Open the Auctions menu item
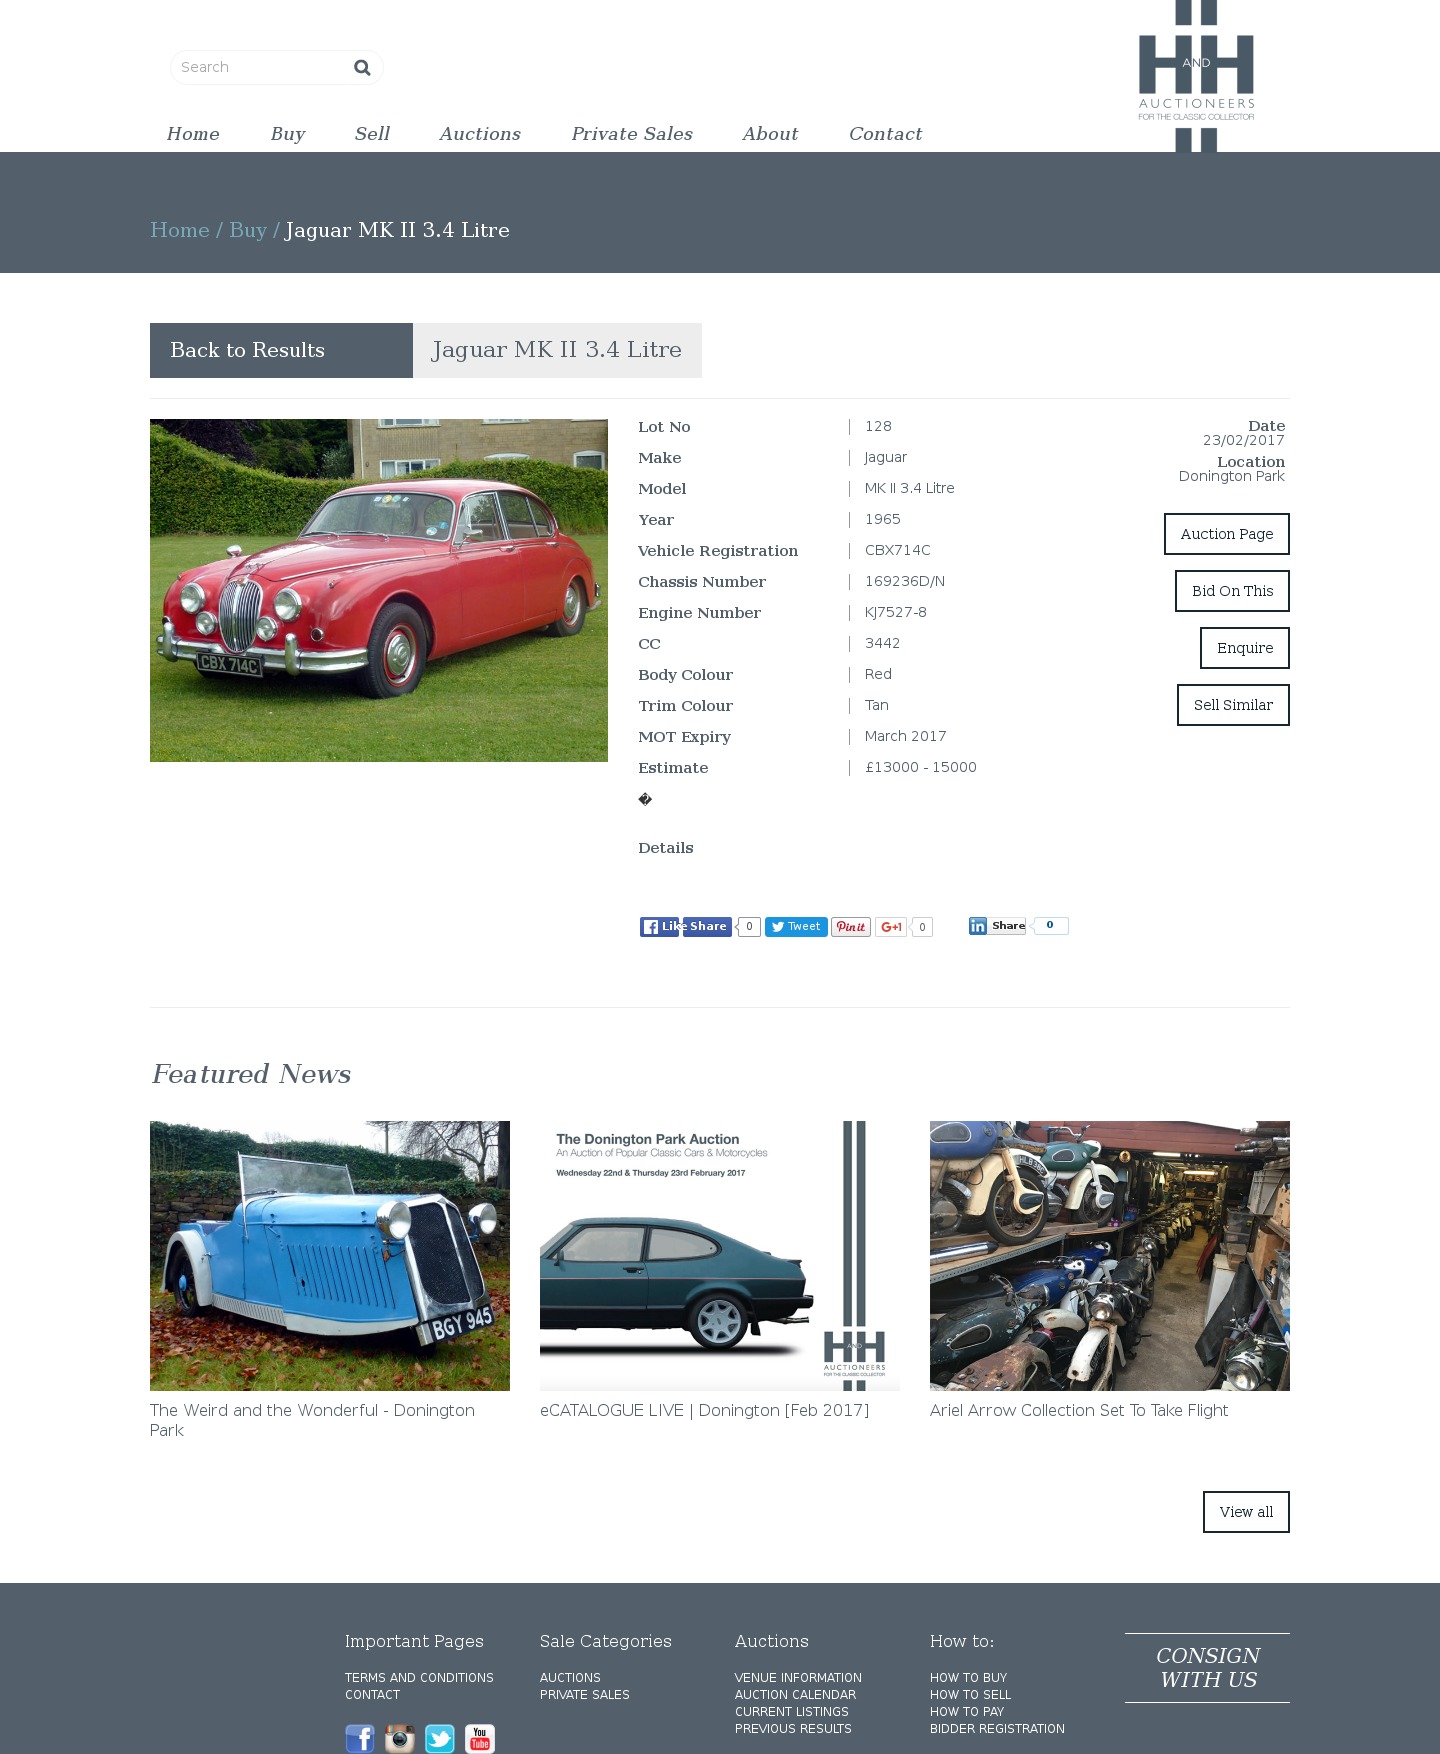Screen dimensions: 1440x1754 (480, 134)
